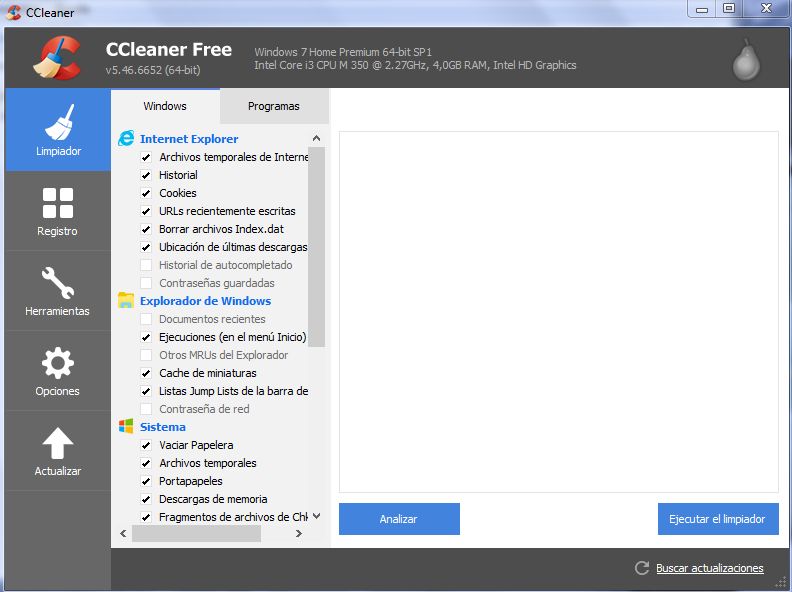Uncheck Ejecuciones (en el menú Inicio)
792x592 pixels.
(x=146, y=337)
